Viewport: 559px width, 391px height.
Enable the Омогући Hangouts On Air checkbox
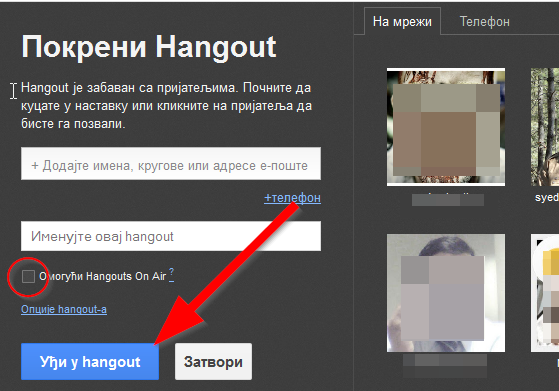coord(28,276)
